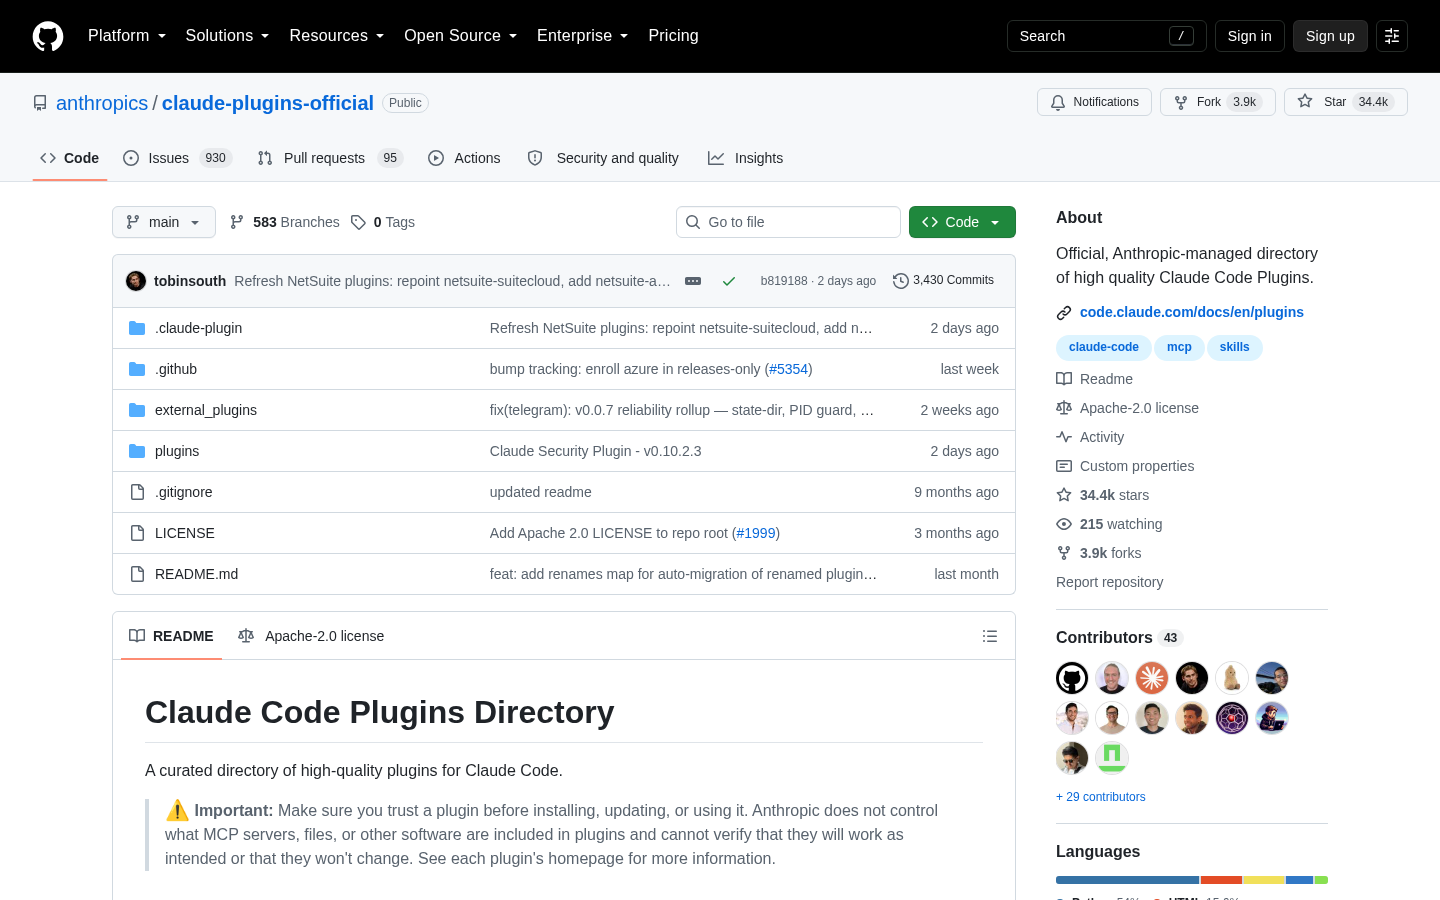Star the claude-plugins-official repository
Screen dimensions: 1440x900
[1345, 102]
